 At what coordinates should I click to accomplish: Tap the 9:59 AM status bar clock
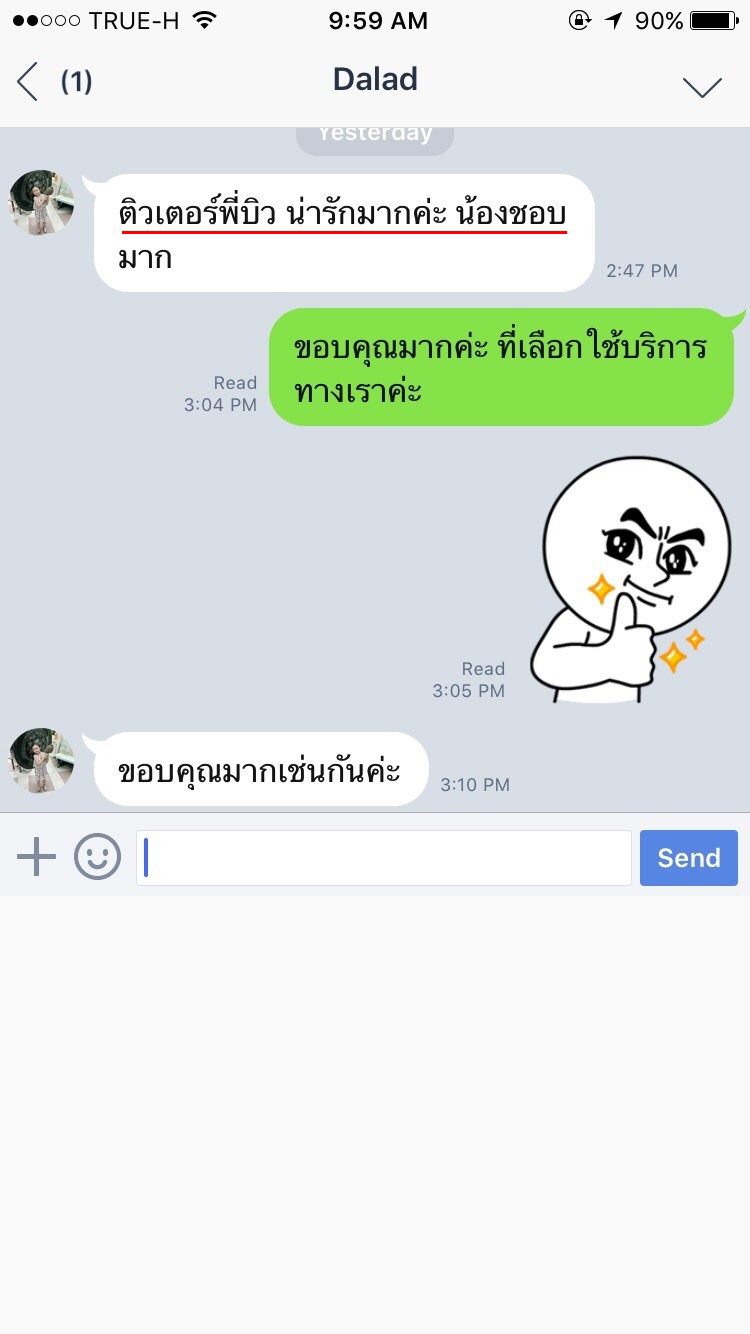(x=378, y=21)
